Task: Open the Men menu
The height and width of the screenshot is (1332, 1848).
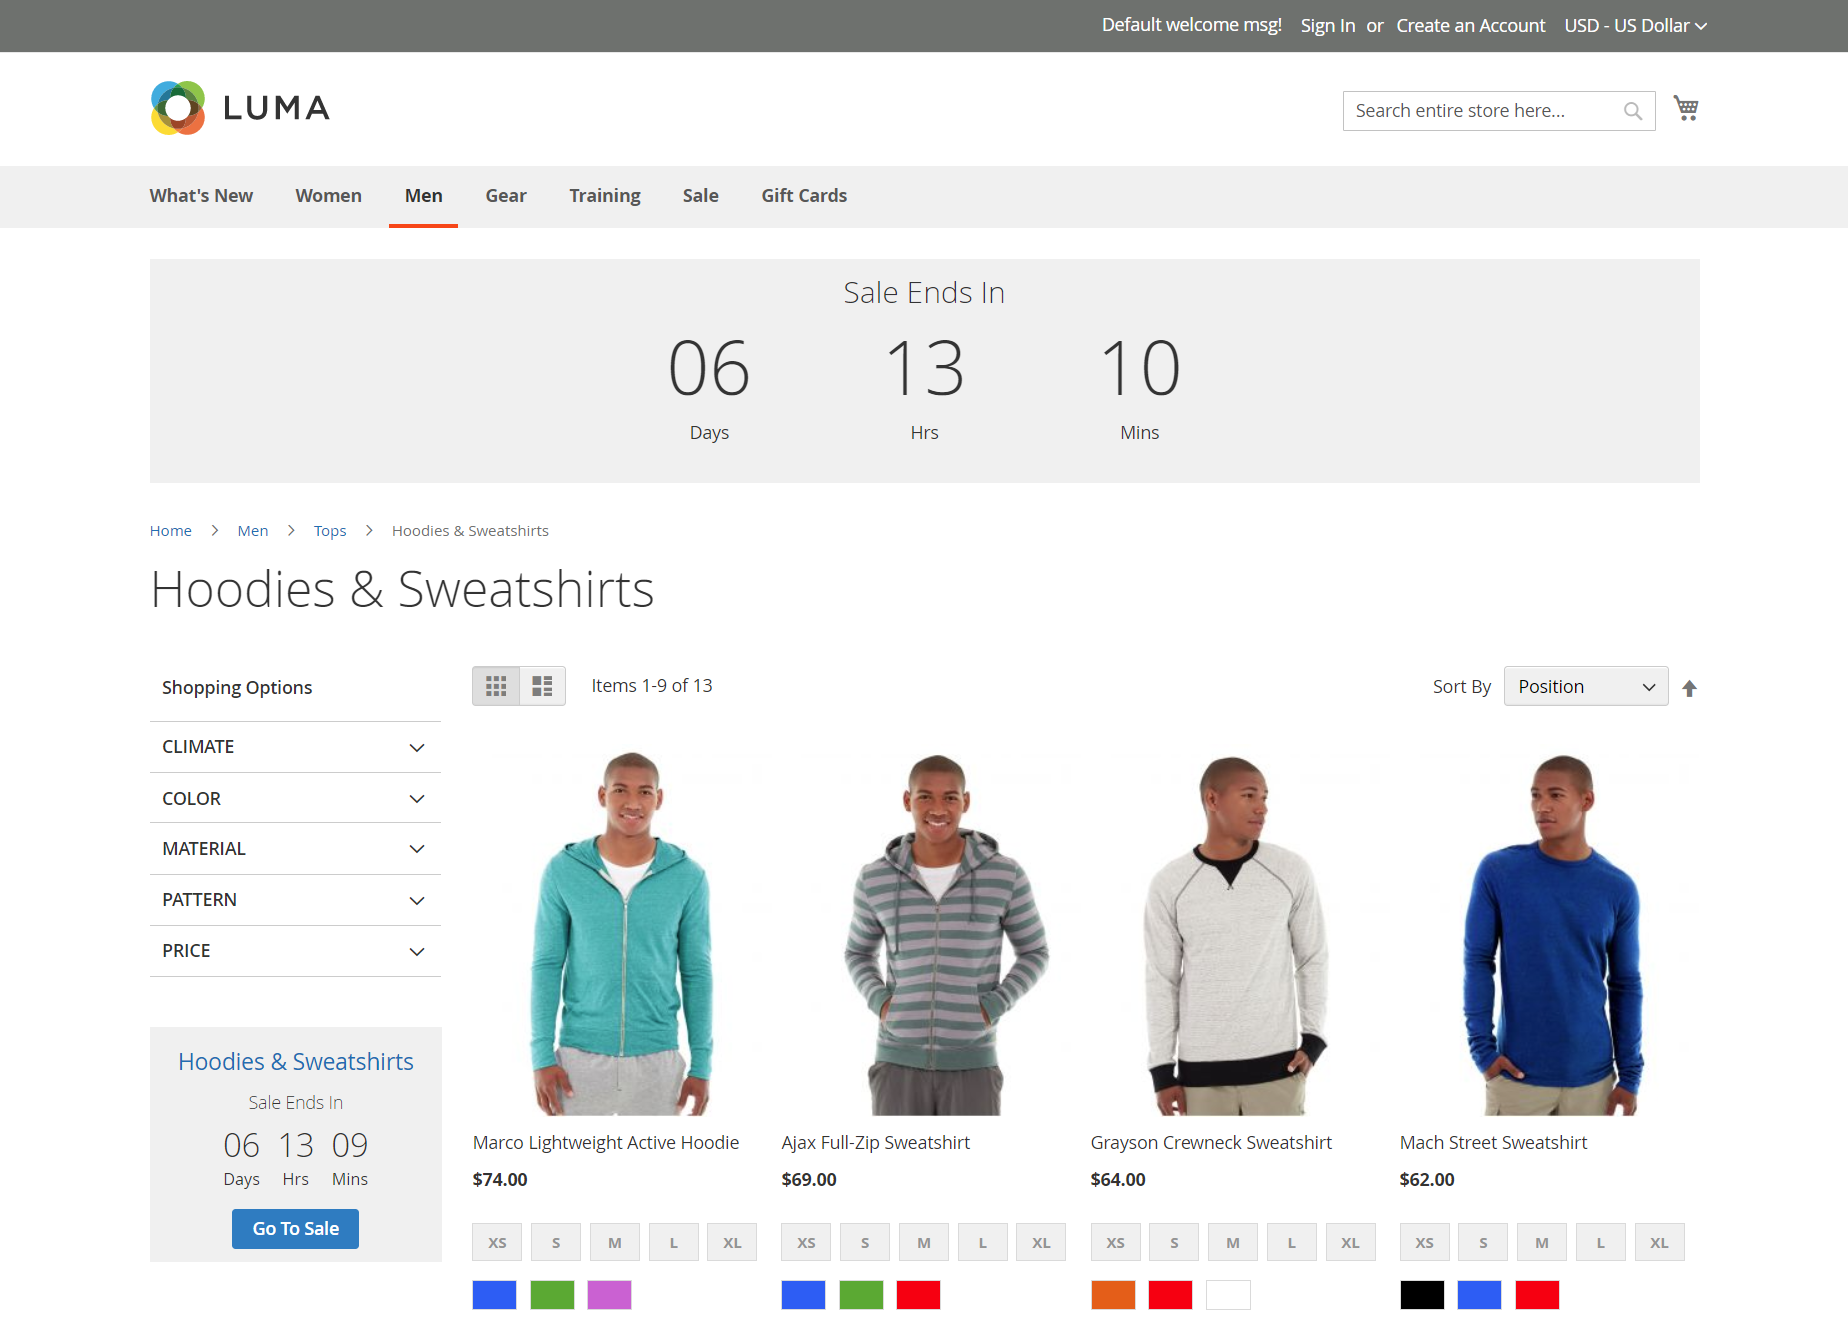Action: coord(423,196)
